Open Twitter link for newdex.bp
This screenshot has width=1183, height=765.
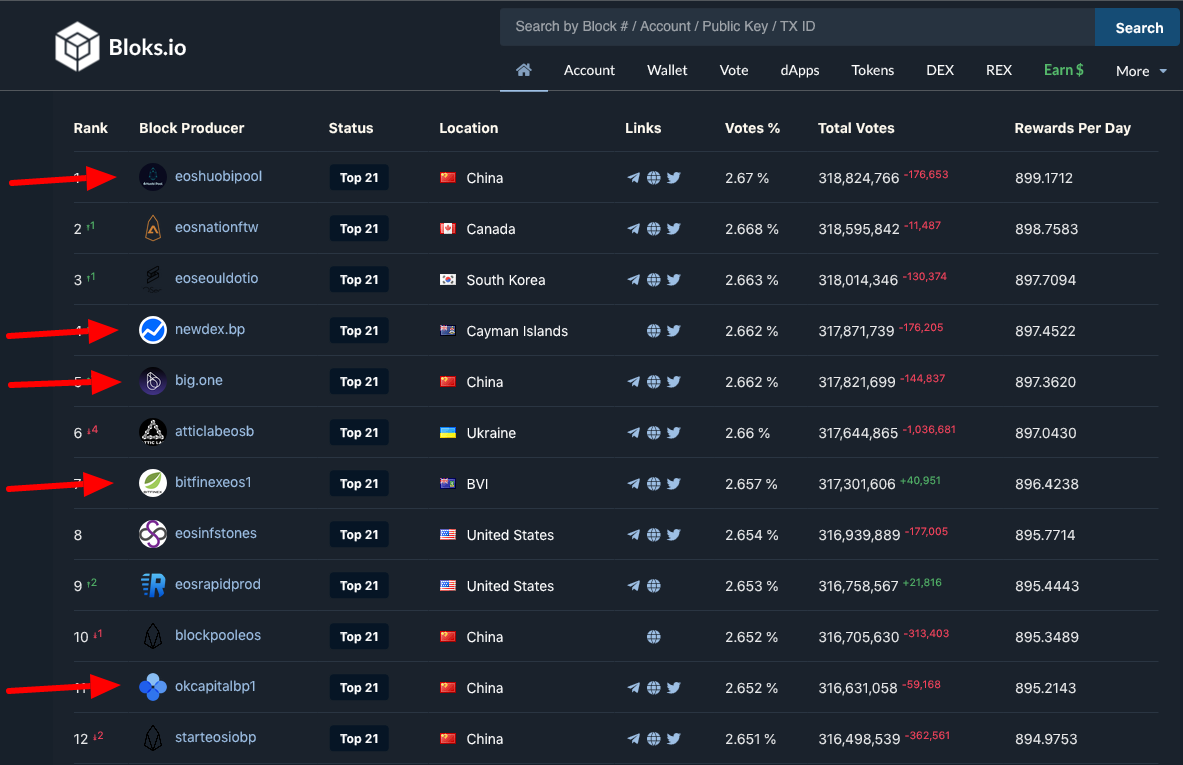[x=674, y=330]
